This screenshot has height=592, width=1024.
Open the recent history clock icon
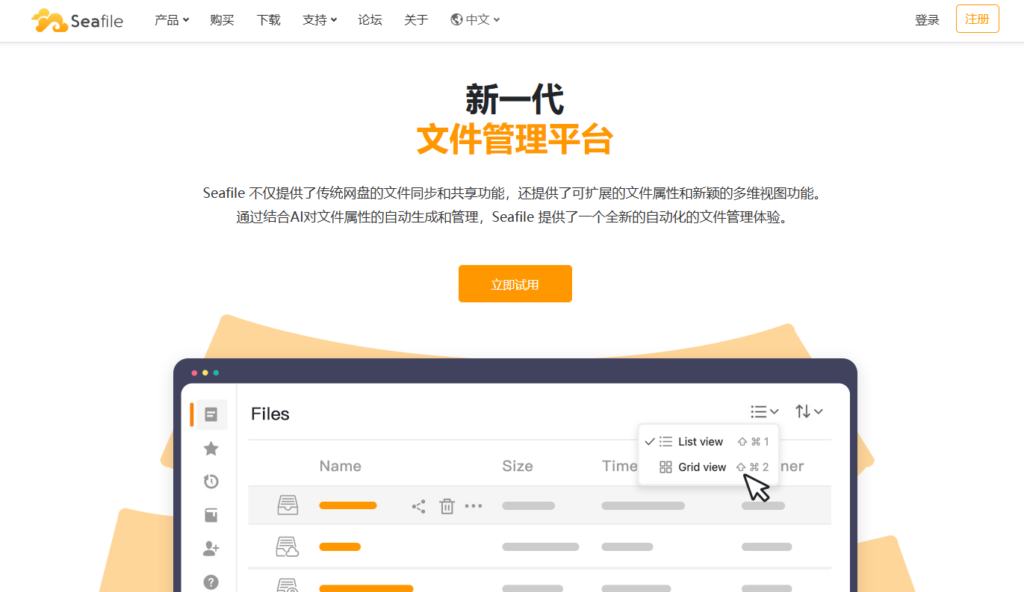[211, 482]
